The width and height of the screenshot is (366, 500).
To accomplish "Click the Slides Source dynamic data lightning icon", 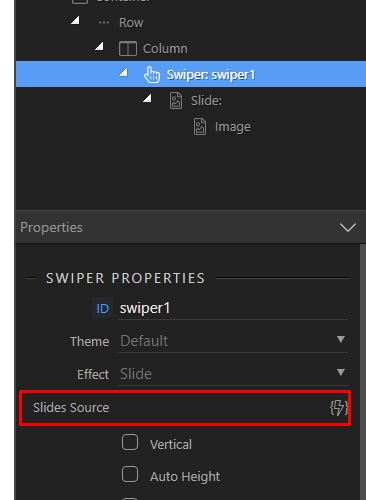I will (x=339, y=408).
